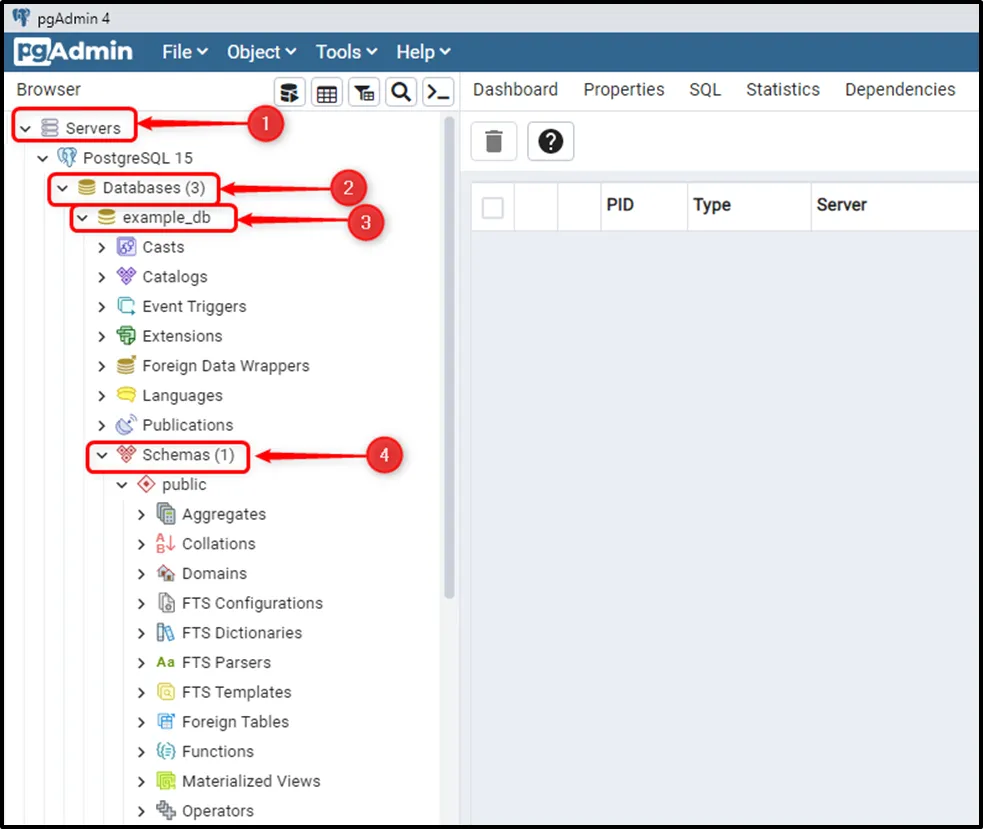Open the Tools menu
The width and height of the screenshot is (983, 829).
[346, 52]
